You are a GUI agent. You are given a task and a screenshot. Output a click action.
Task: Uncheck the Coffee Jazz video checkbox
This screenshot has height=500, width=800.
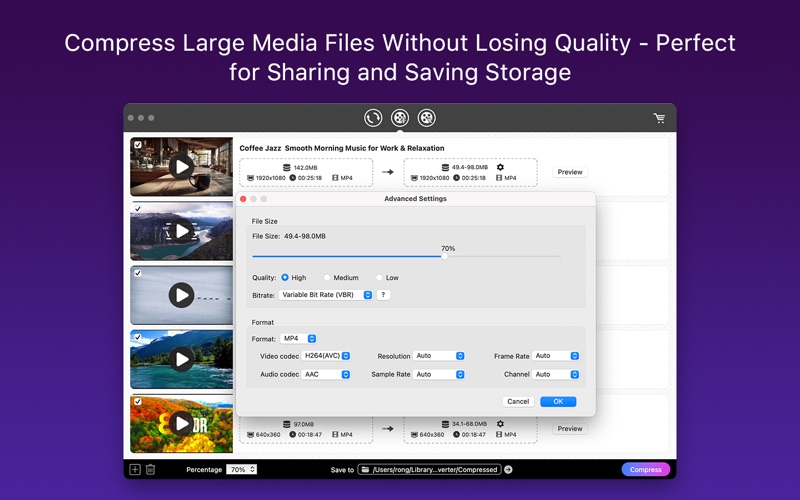(x=138, y=145)
